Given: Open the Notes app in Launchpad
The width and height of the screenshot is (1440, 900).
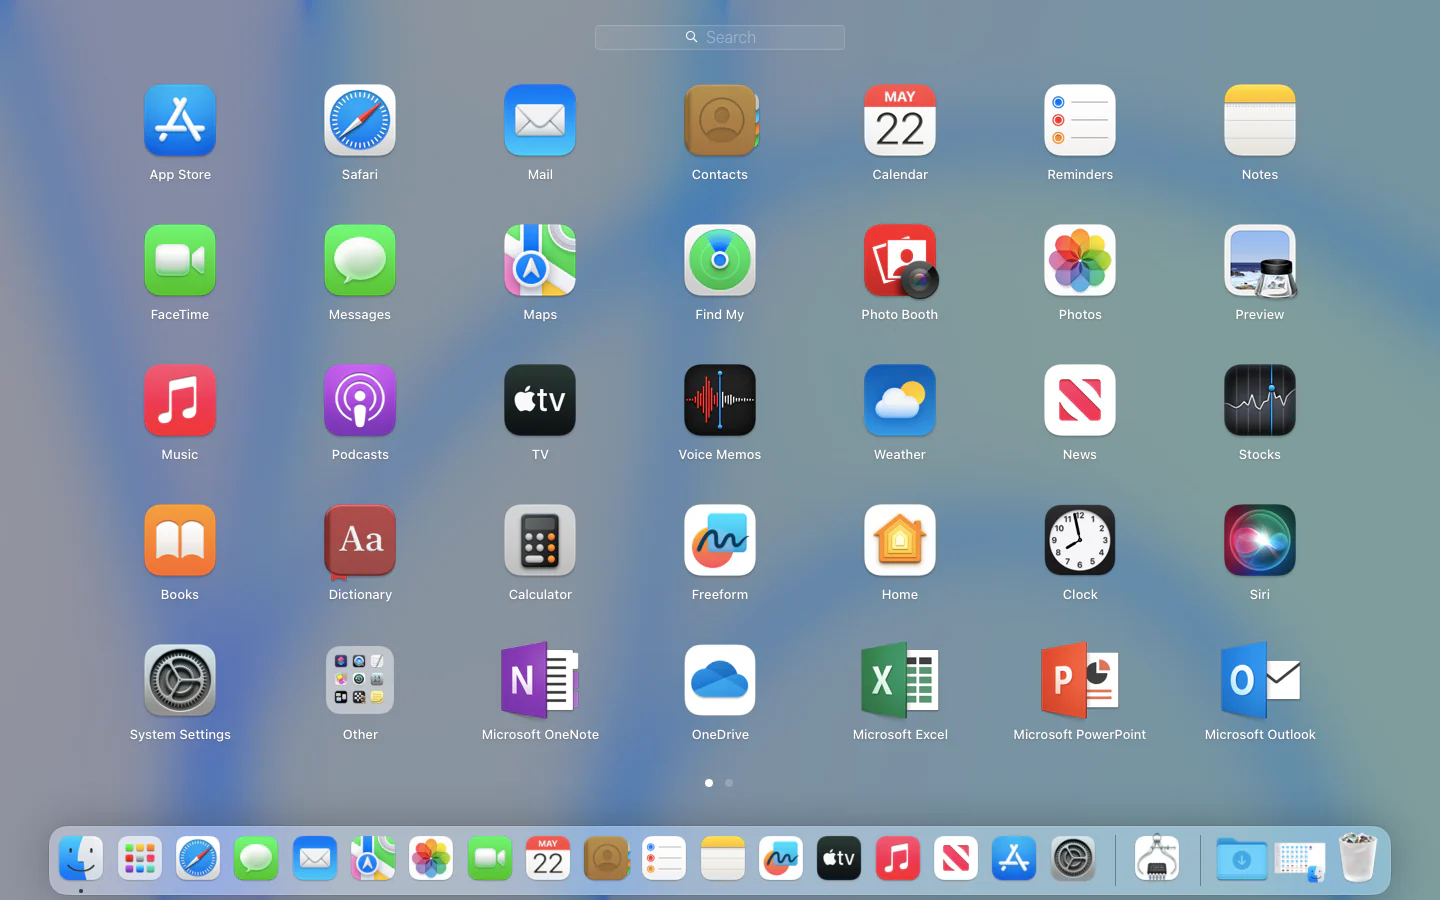Looking at the screenshot, I should point(1260,121).
